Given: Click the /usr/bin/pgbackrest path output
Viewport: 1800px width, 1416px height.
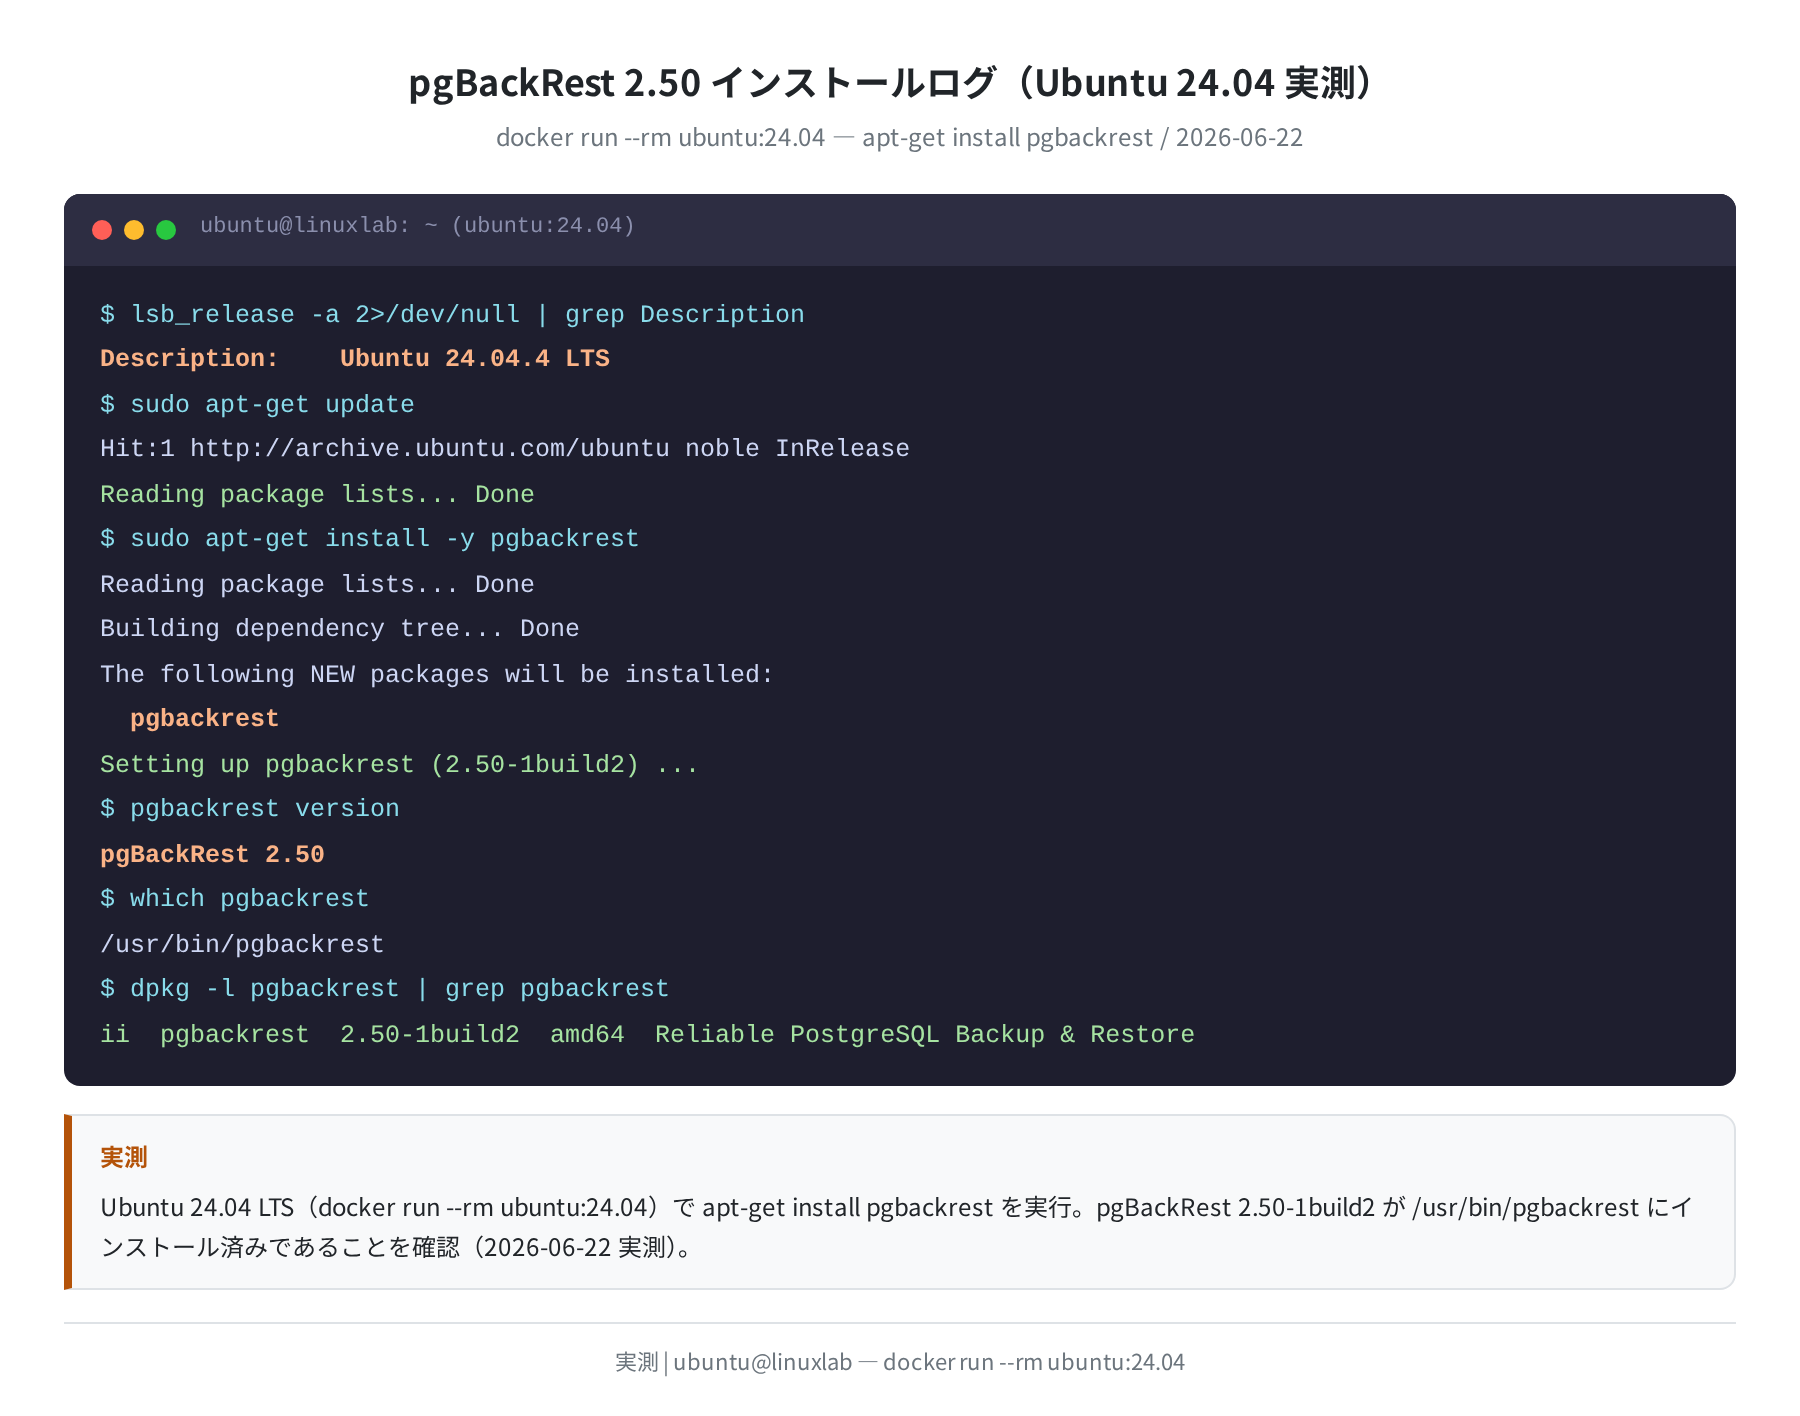Looking at the screenshot, I should click(x=242, y=944).
